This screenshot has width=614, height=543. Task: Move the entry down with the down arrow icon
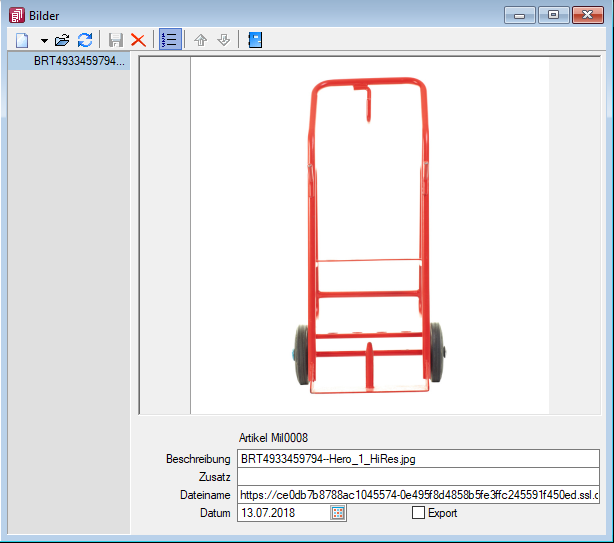click(224, 40)
